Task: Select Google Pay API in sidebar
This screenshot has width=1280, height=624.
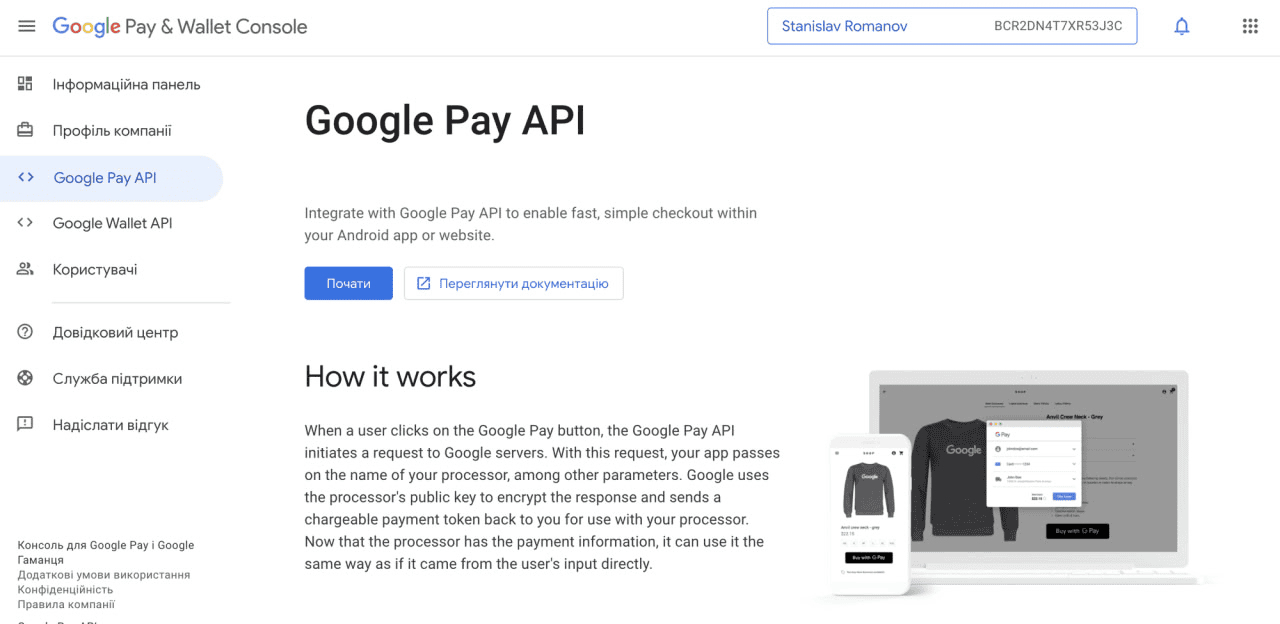Action: (105, 178)
